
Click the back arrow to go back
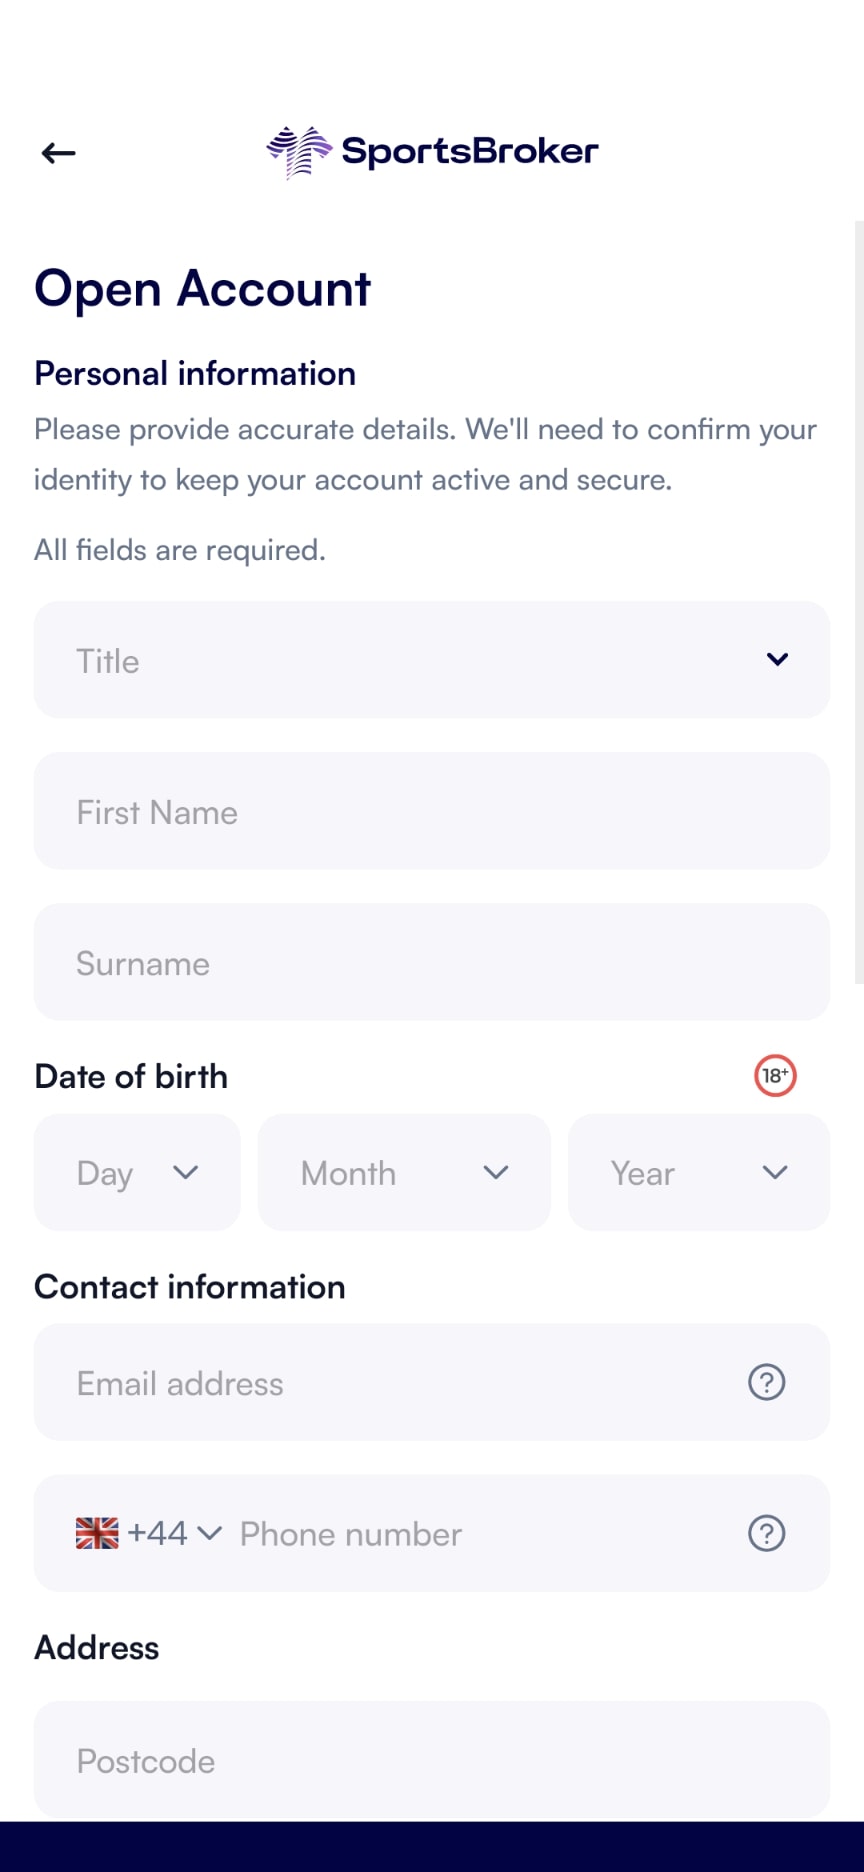point(57,152)
